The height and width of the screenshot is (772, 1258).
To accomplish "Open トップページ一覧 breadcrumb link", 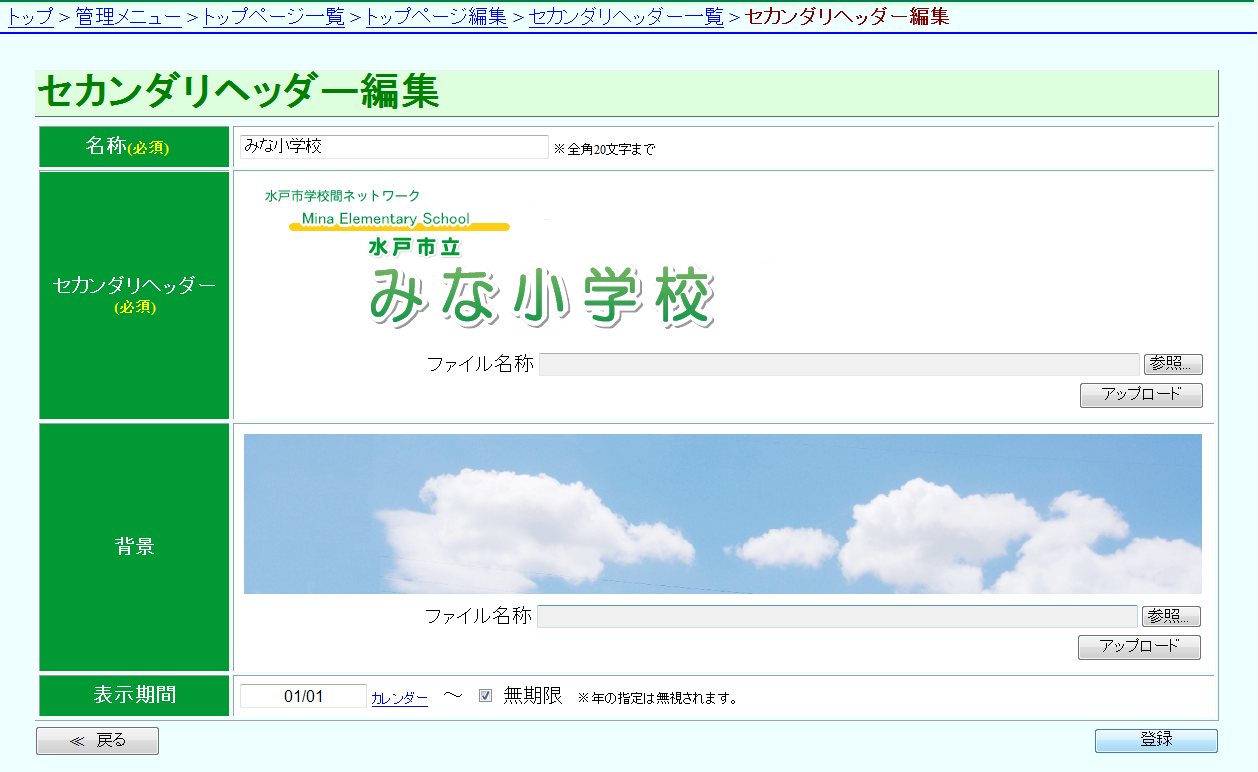I will click(273, 16).
